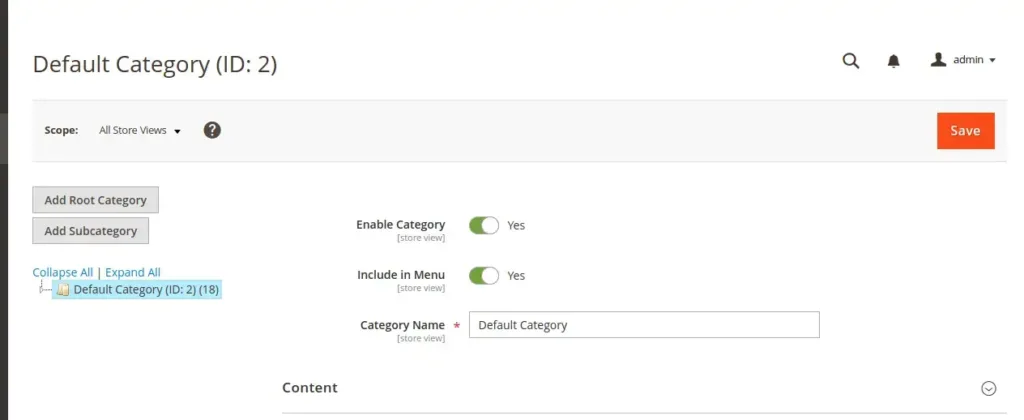1024x420 pixels.
Task: Click the Default Category folder icon
Action: [63, 290]
